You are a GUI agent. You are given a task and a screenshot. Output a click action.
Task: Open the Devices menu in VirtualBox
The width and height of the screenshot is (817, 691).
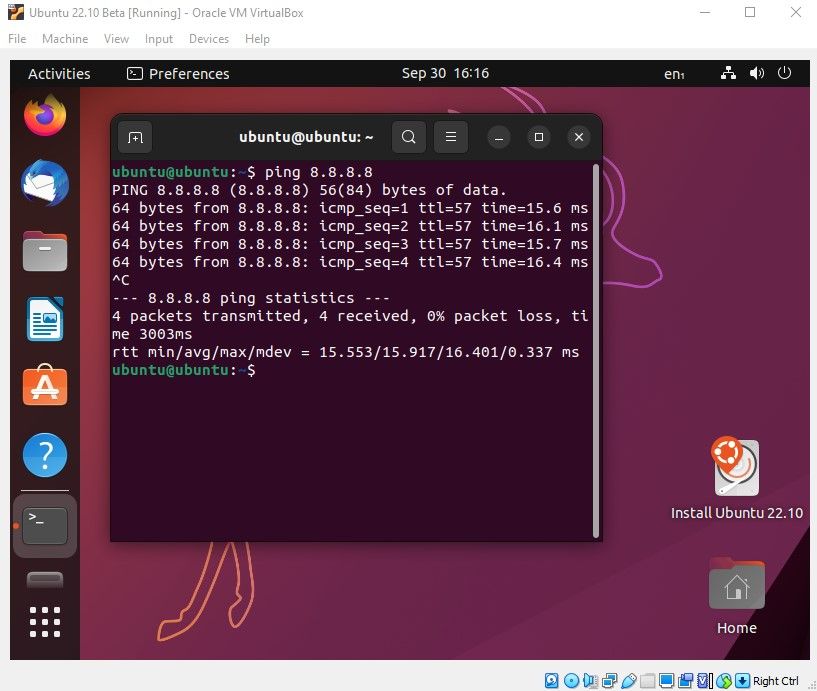pyautogui.click(x=208, y=39)
